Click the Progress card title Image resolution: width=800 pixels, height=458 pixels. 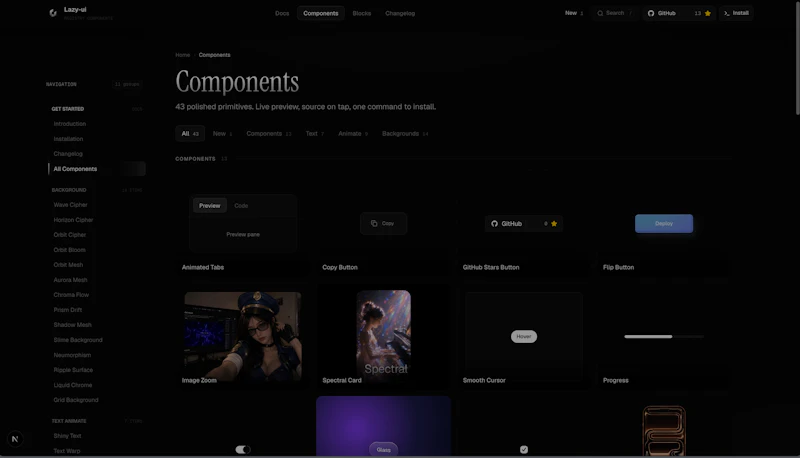(x=616, y=380)
